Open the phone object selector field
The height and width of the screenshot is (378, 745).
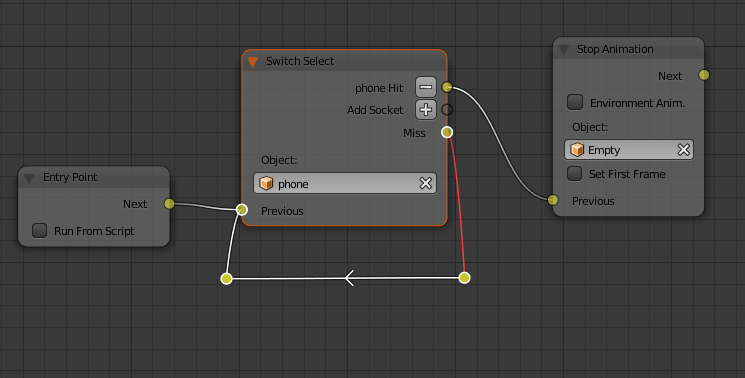point(345,183)
